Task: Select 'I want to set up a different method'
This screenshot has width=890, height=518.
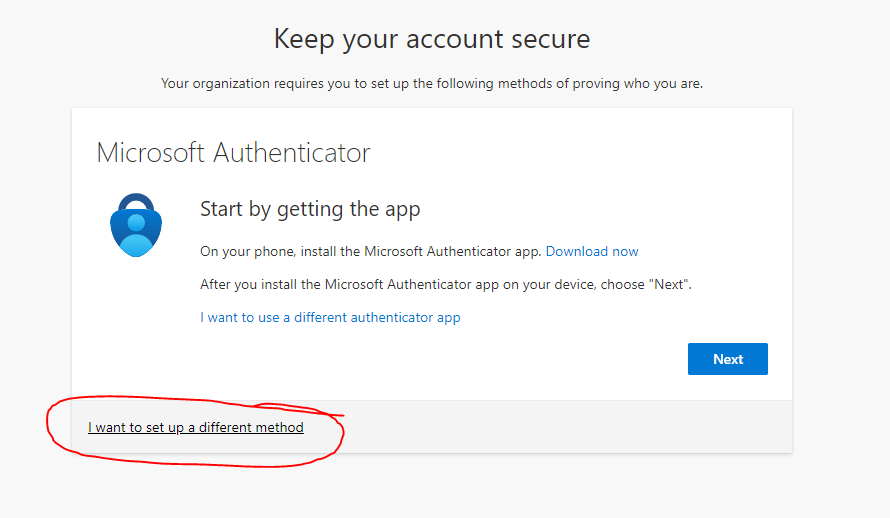Action: tap(196, 427)
